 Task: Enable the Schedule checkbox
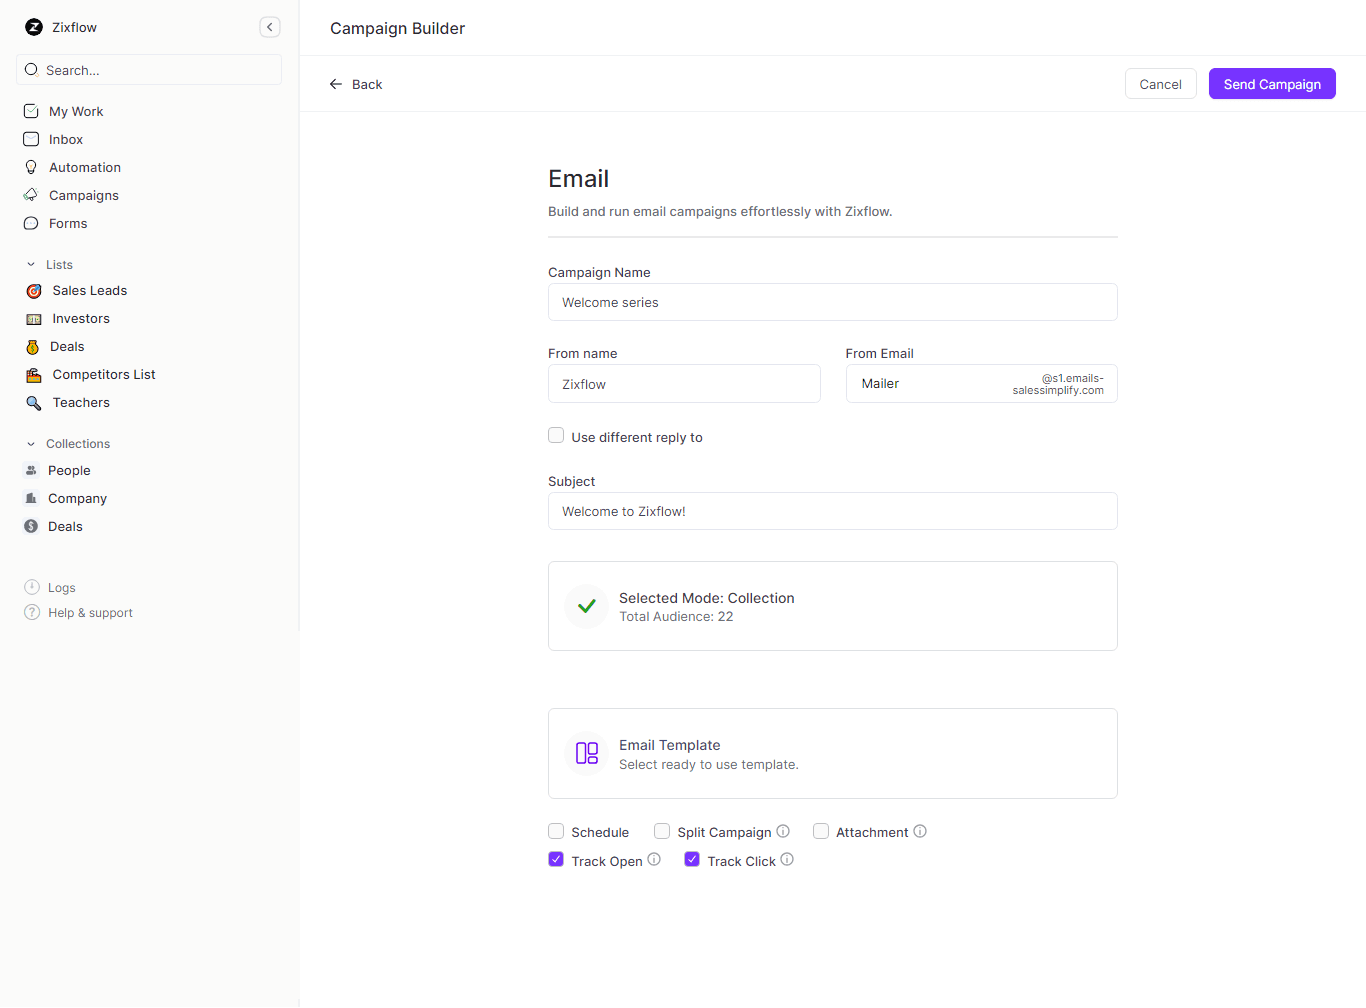pos(556,830)
